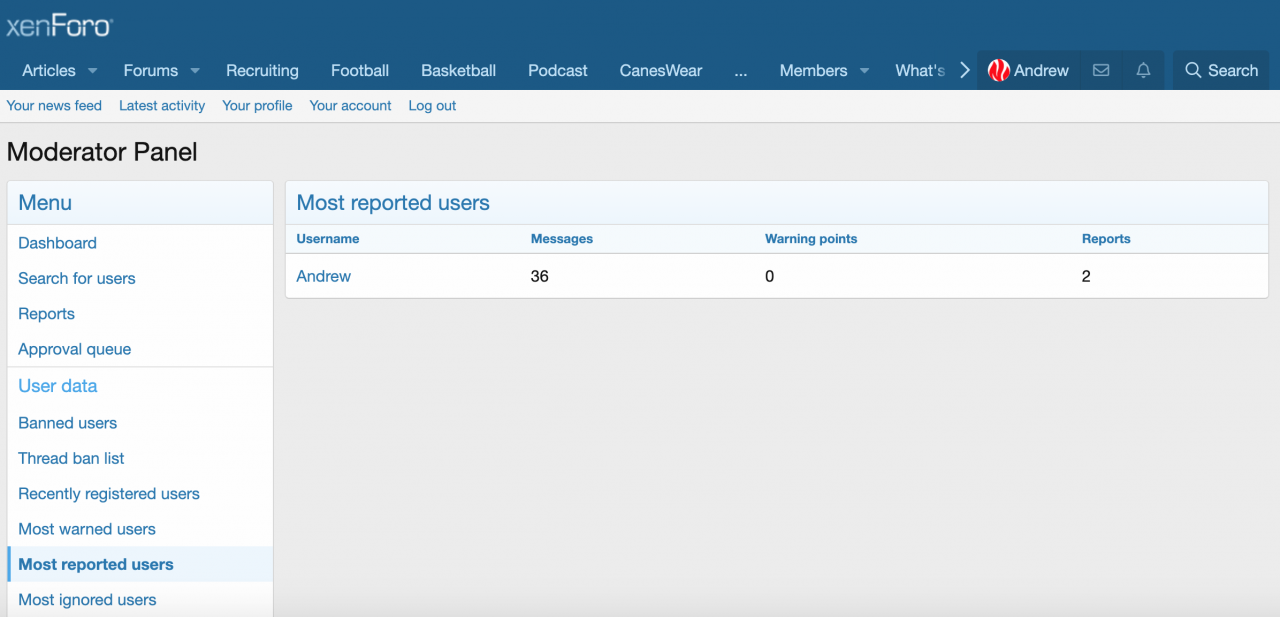
Task: Click the more (…) navigation item
Action: [740, 70]
